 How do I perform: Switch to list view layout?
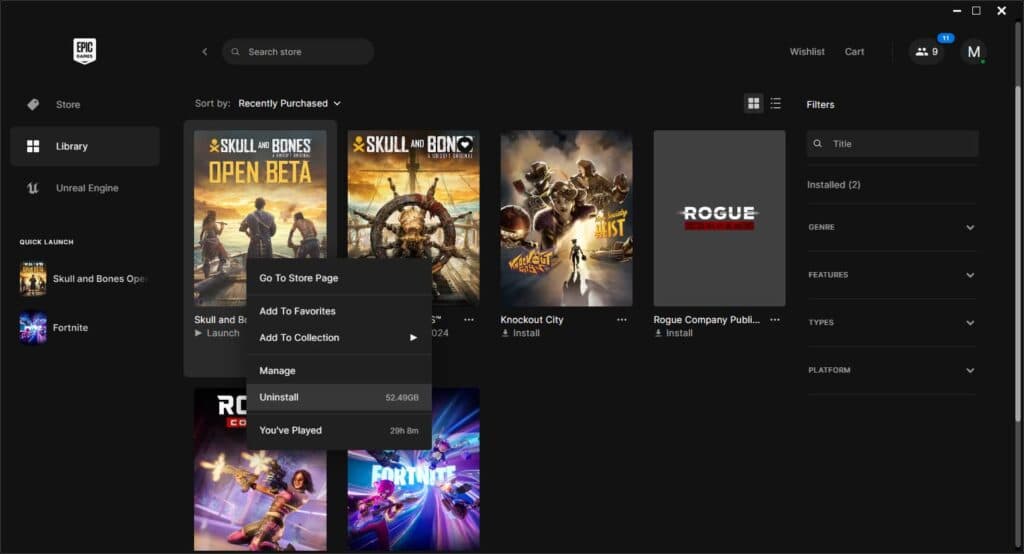pyautogui.click(x=776, y=103)
